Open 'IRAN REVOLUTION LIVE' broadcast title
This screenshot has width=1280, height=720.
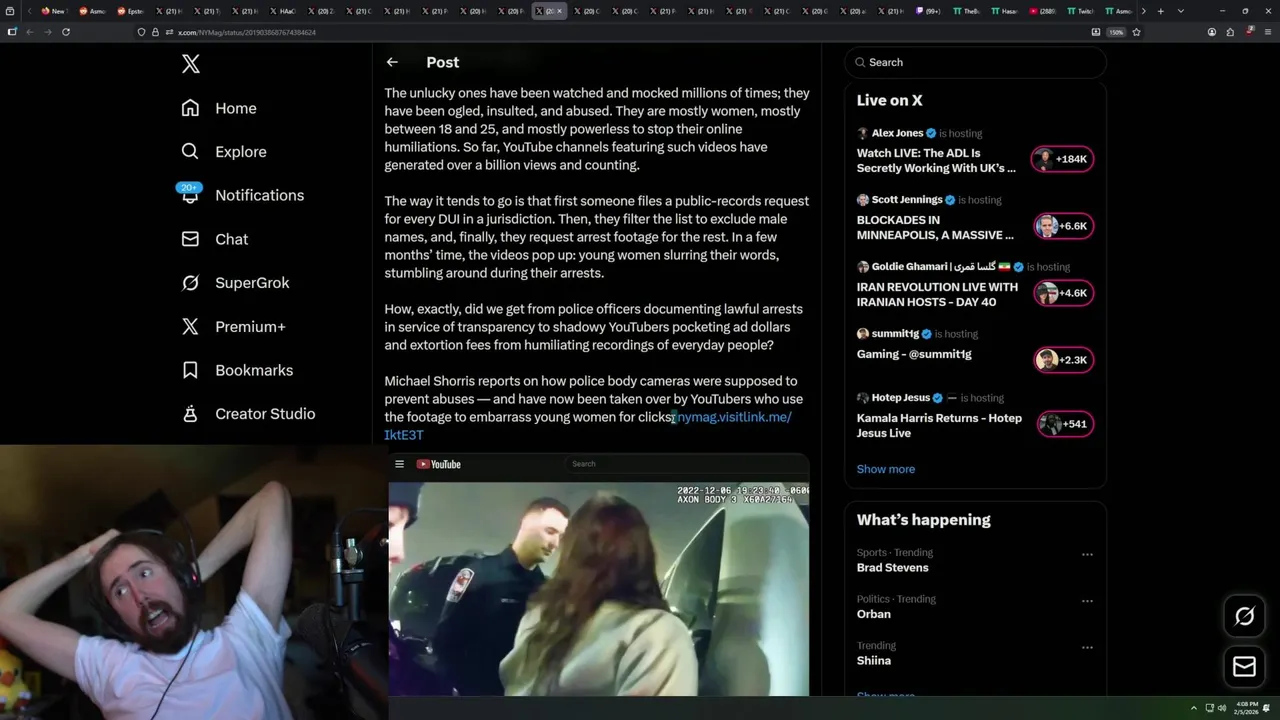coord(937,295)
